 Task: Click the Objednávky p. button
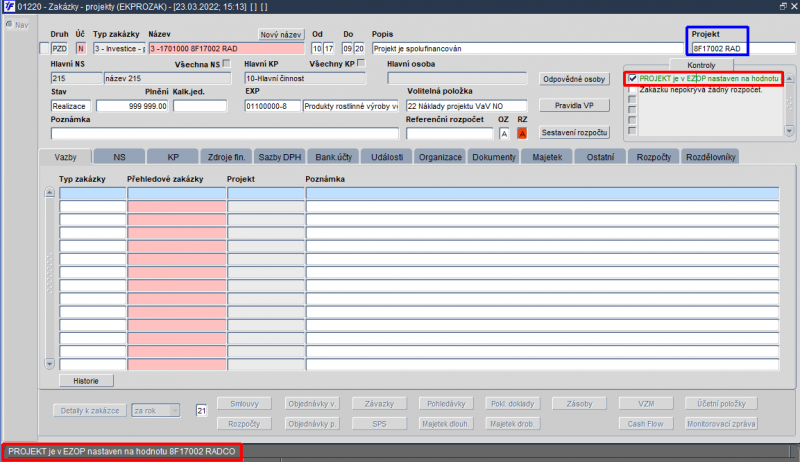[312, 424]
